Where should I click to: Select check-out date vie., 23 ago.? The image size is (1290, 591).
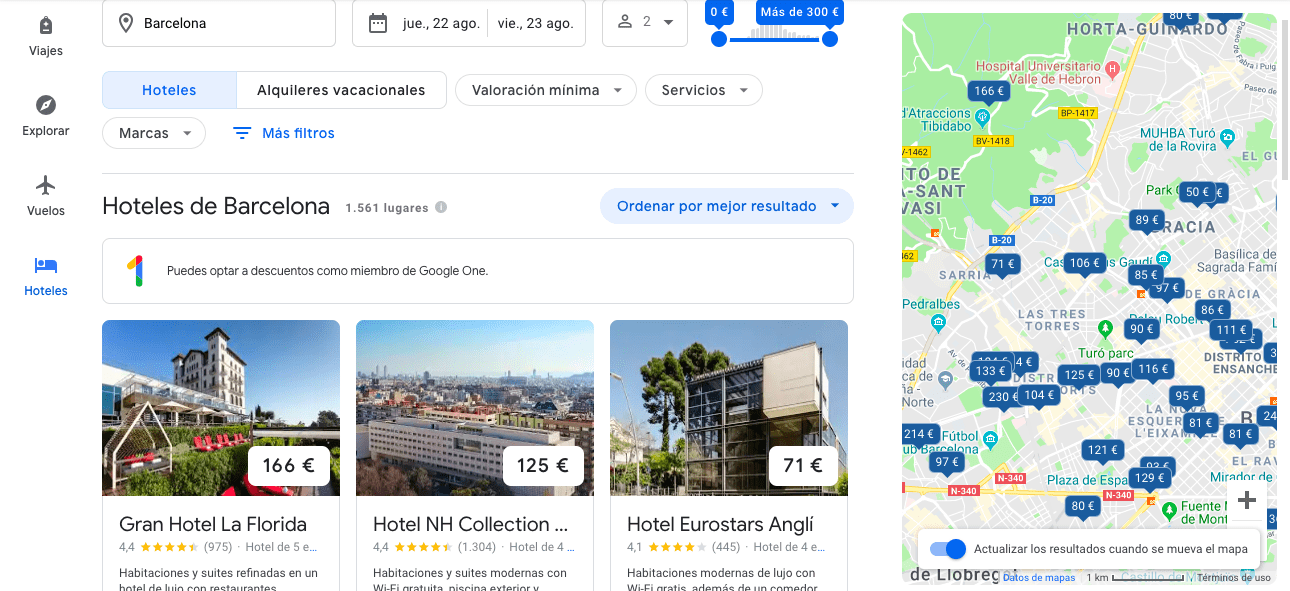[x=536, y=23]
